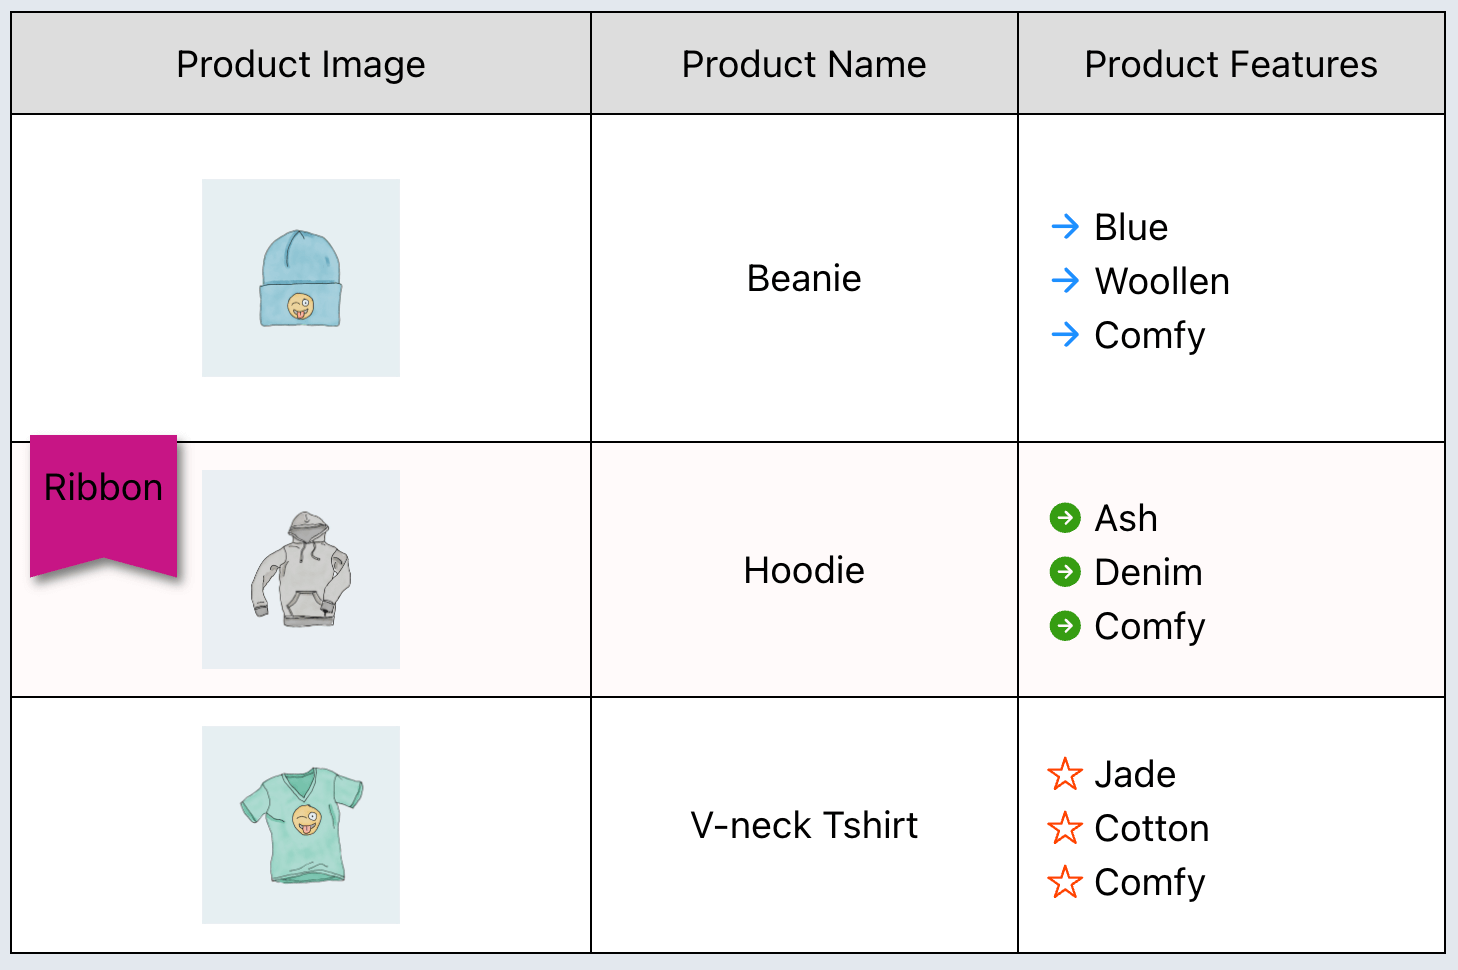Click the green circle arrow beside Denim

(x=1065, y=572)
